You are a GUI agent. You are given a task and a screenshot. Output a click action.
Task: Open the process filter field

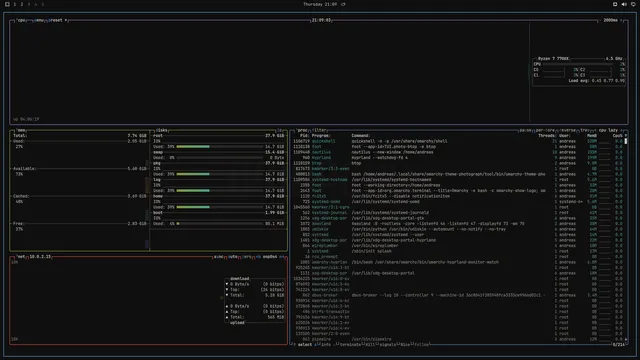click(x=319, y=130)
